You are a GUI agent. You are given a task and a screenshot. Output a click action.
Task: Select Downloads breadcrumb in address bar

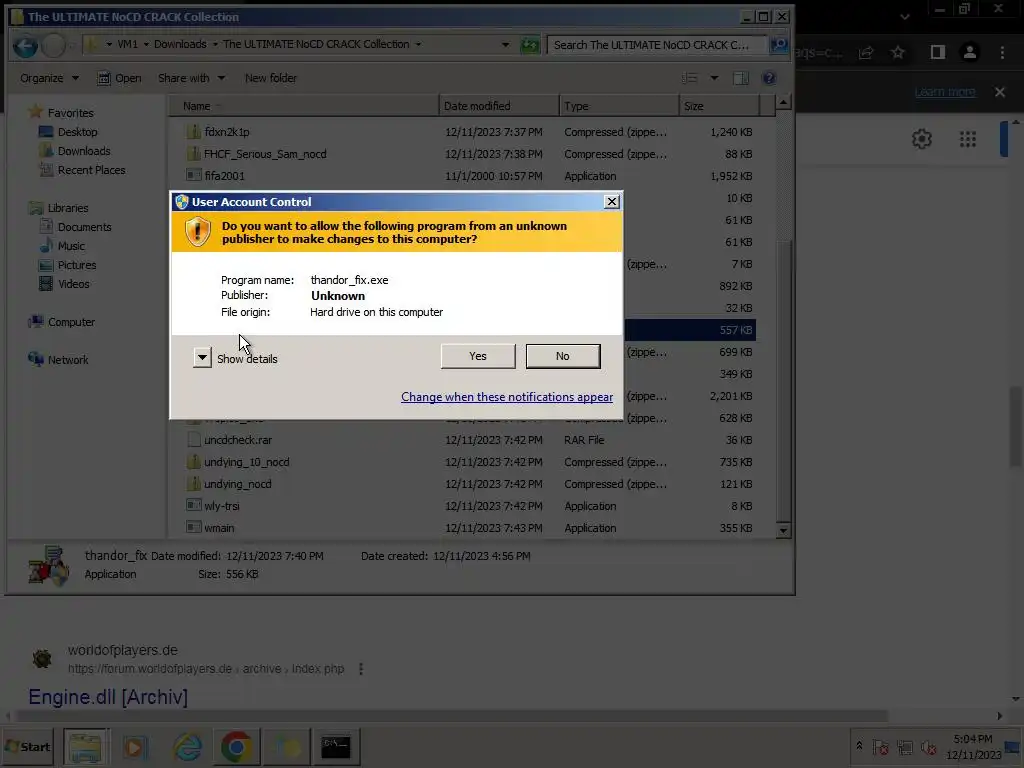coord(180,44)
